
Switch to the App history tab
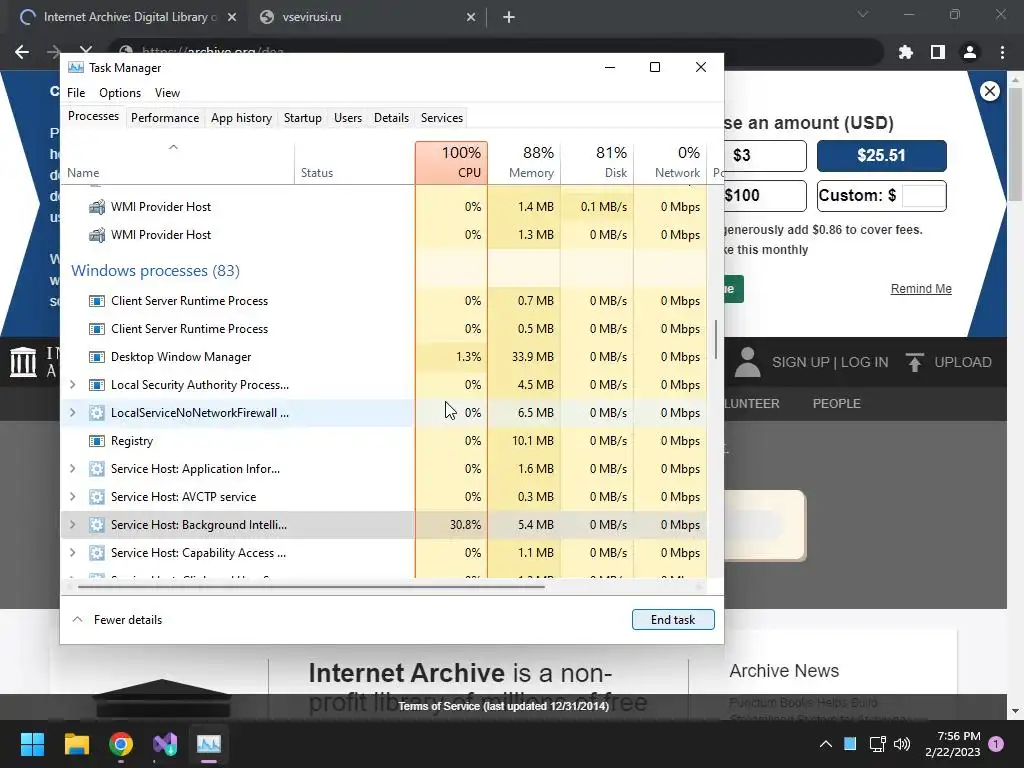pyautogui.click(x=241, y=118)
